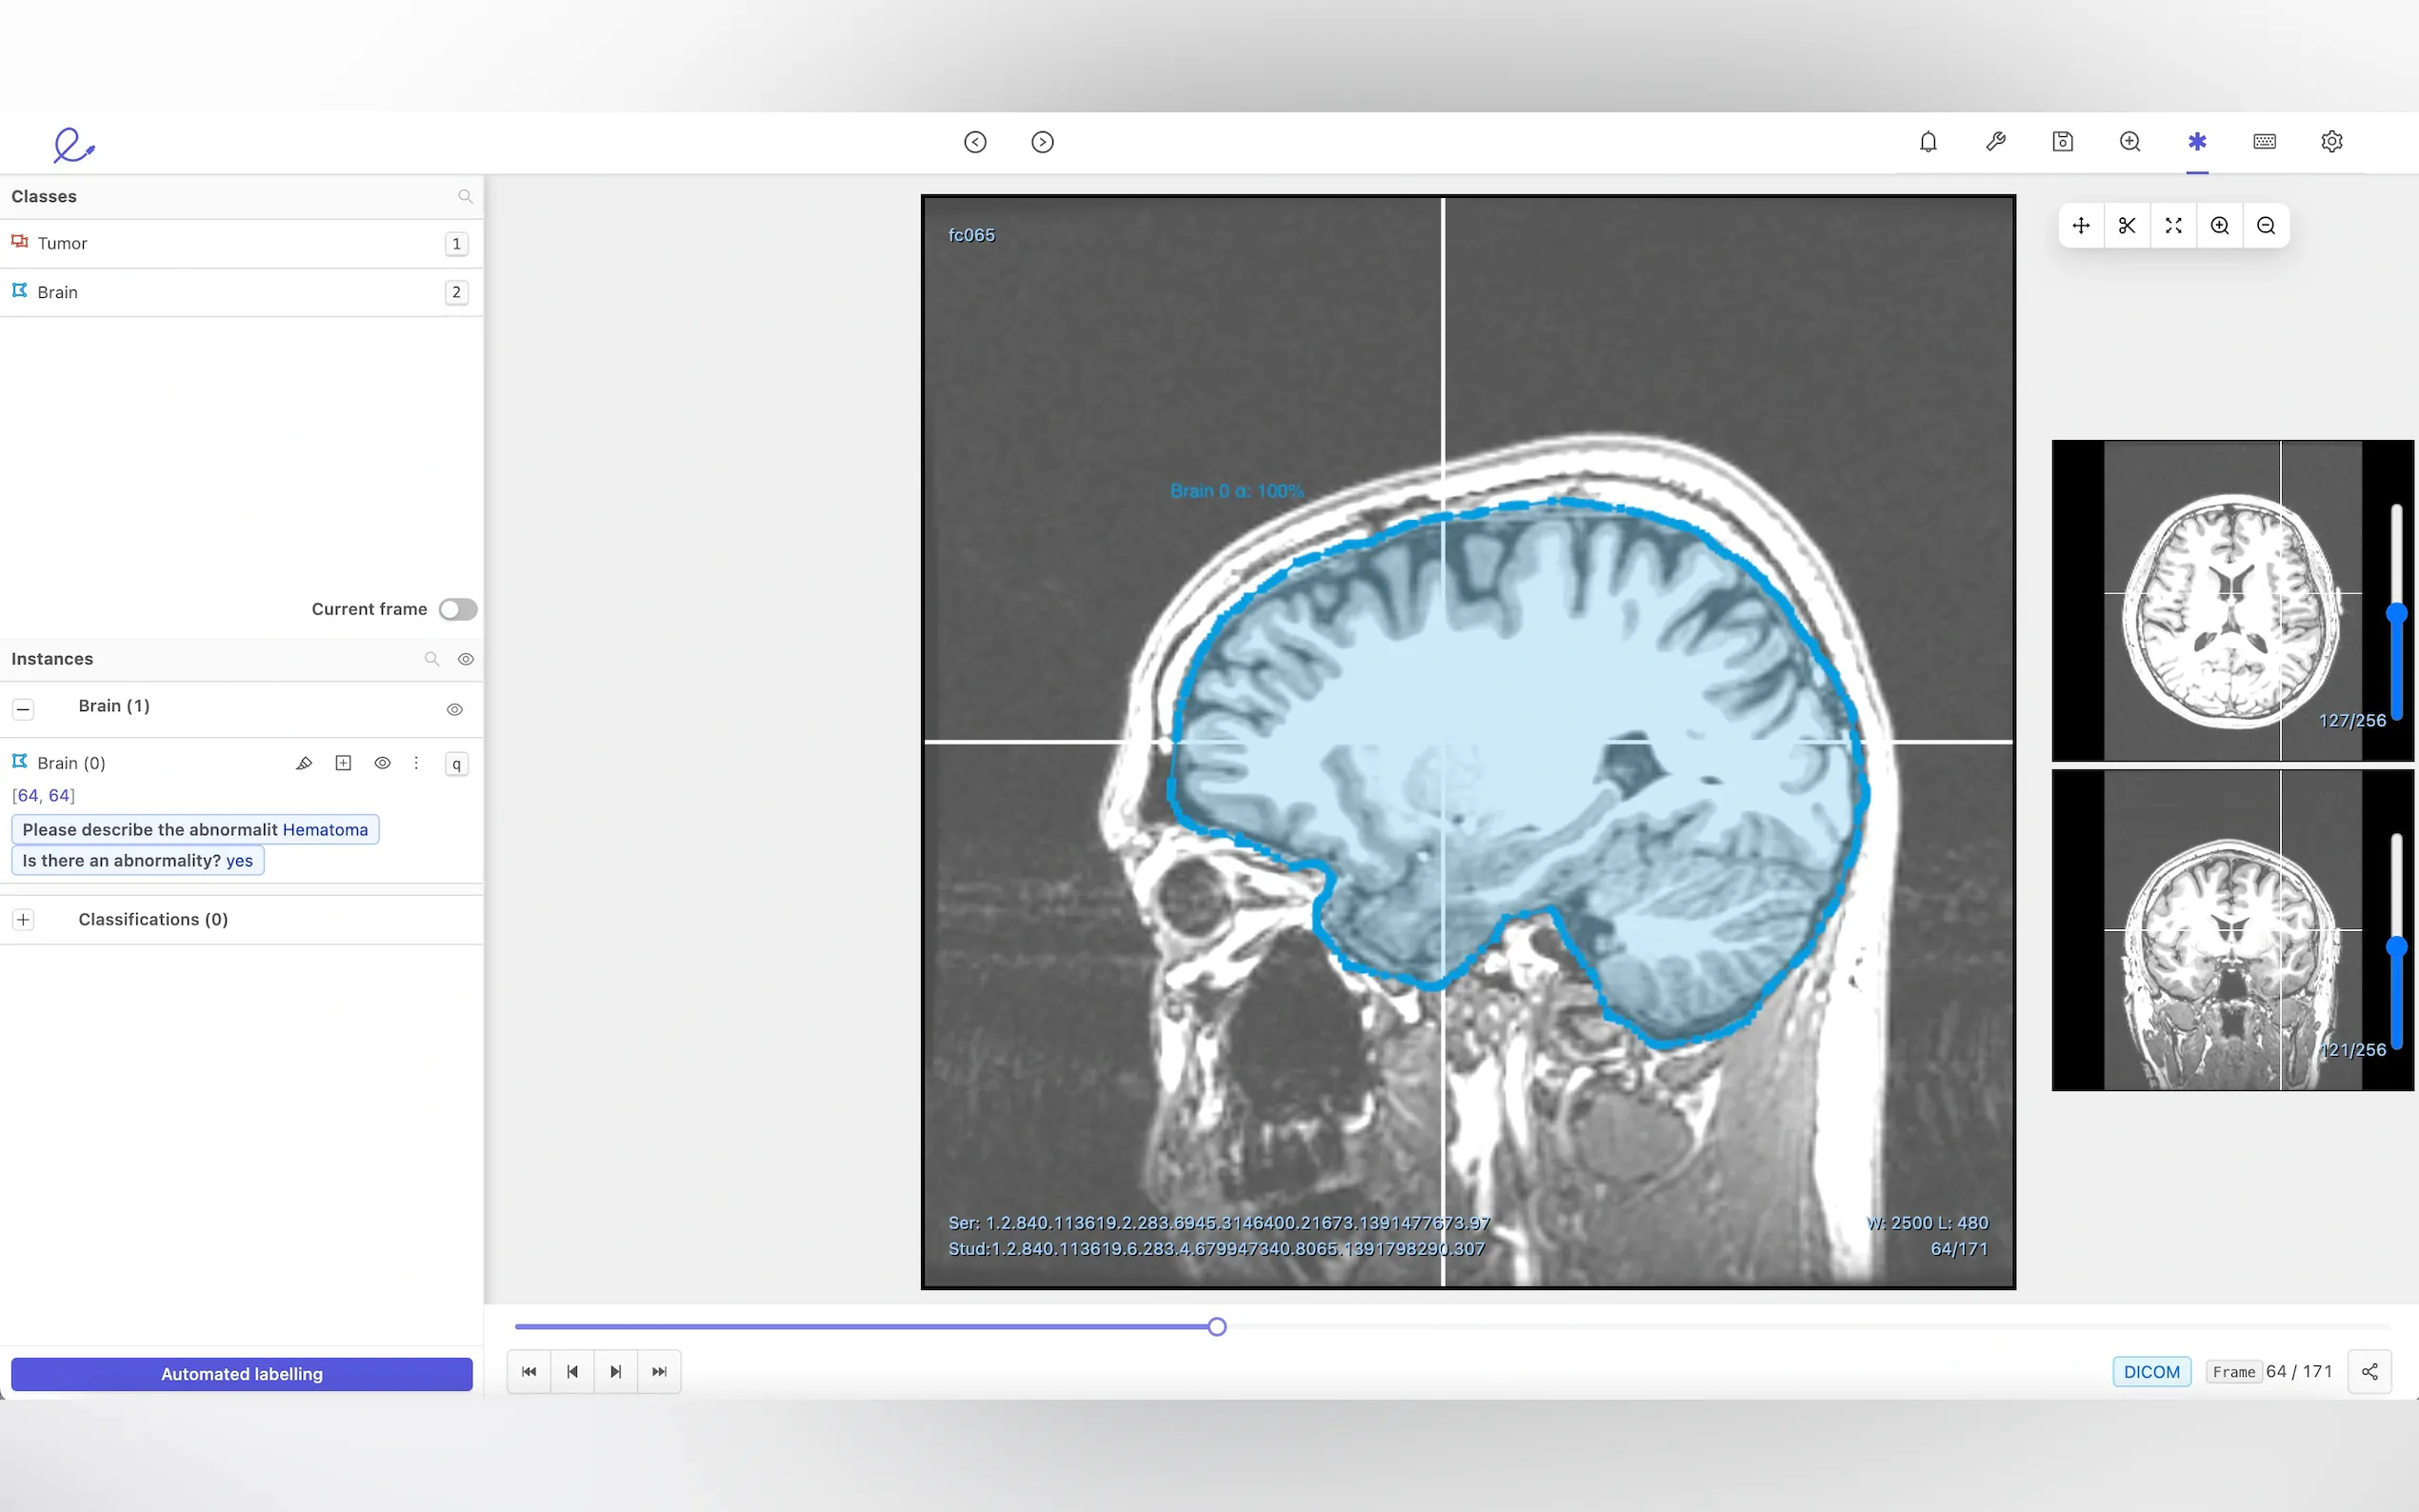Screen dimensions: 2419x1512
Task: Click the fit-to-screen expand icon
Action: point(2173,226)
